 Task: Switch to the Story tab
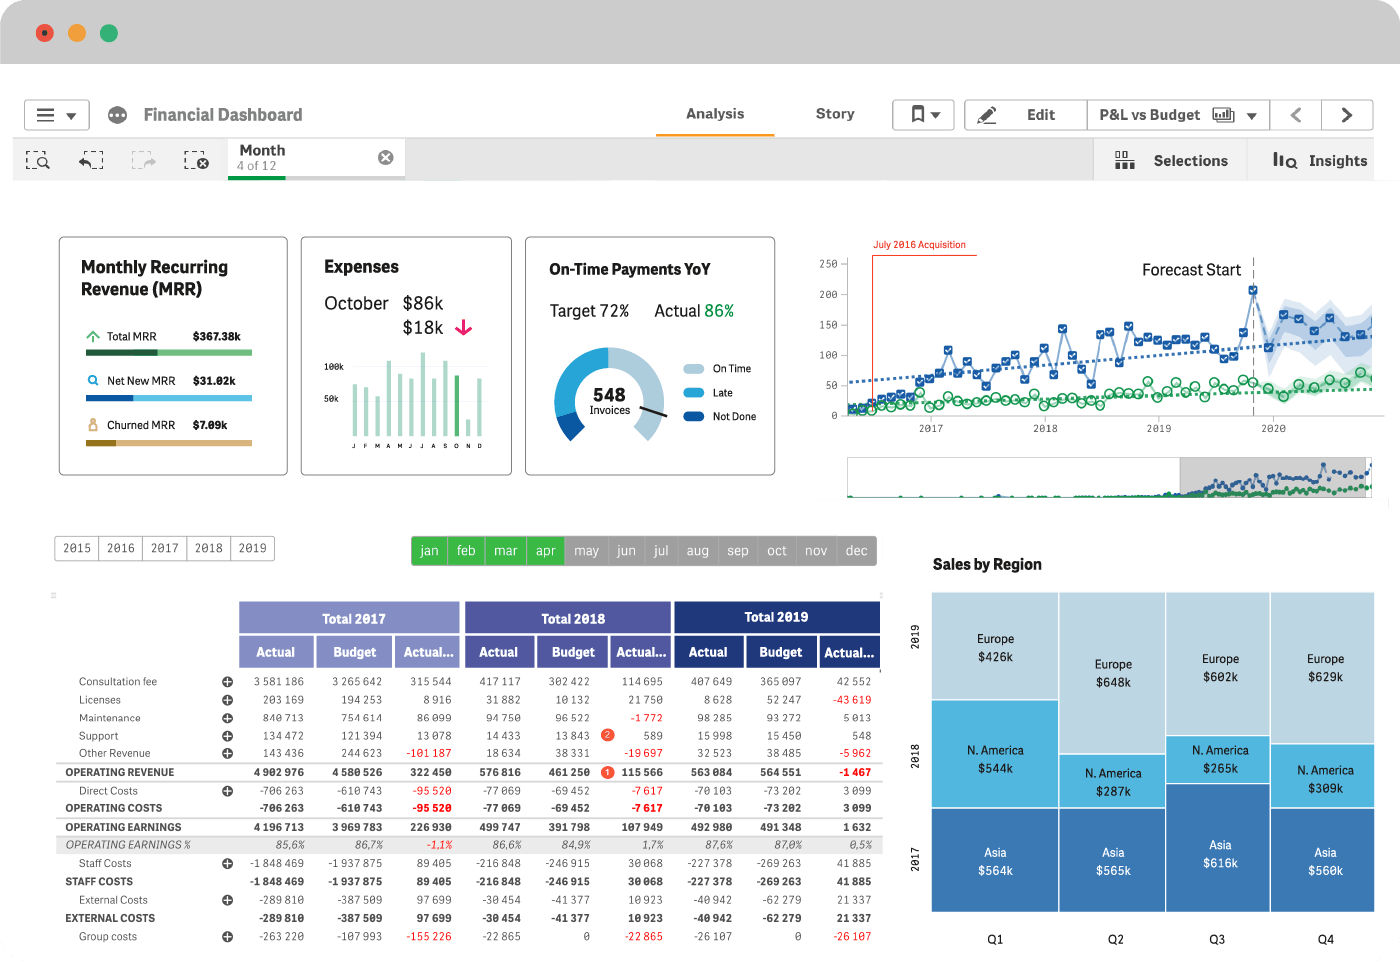coord(835,114)
